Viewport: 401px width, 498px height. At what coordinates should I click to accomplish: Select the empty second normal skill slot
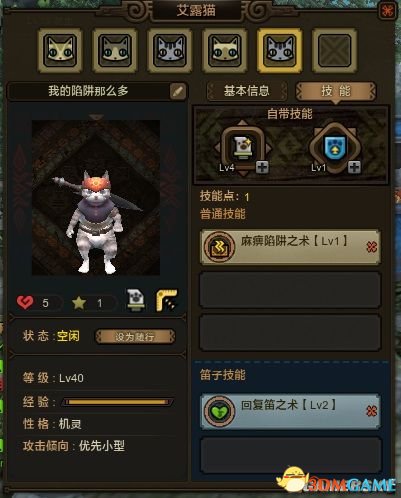(x=290, y=290)
